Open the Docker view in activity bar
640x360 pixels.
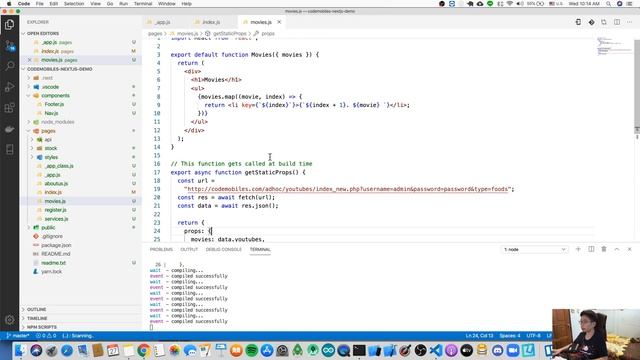(x=9, y=129)
